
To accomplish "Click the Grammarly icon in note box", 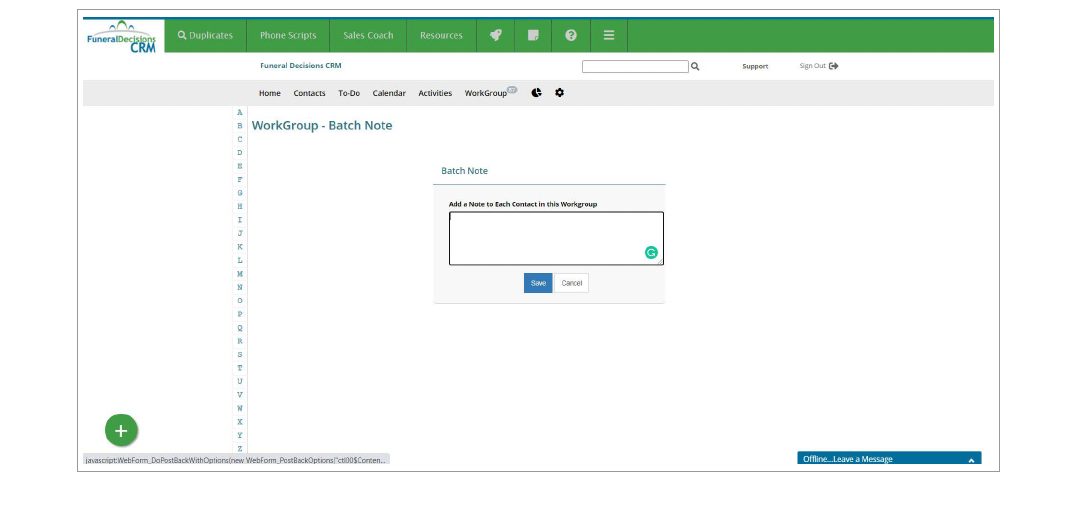I will pos(651,253).
